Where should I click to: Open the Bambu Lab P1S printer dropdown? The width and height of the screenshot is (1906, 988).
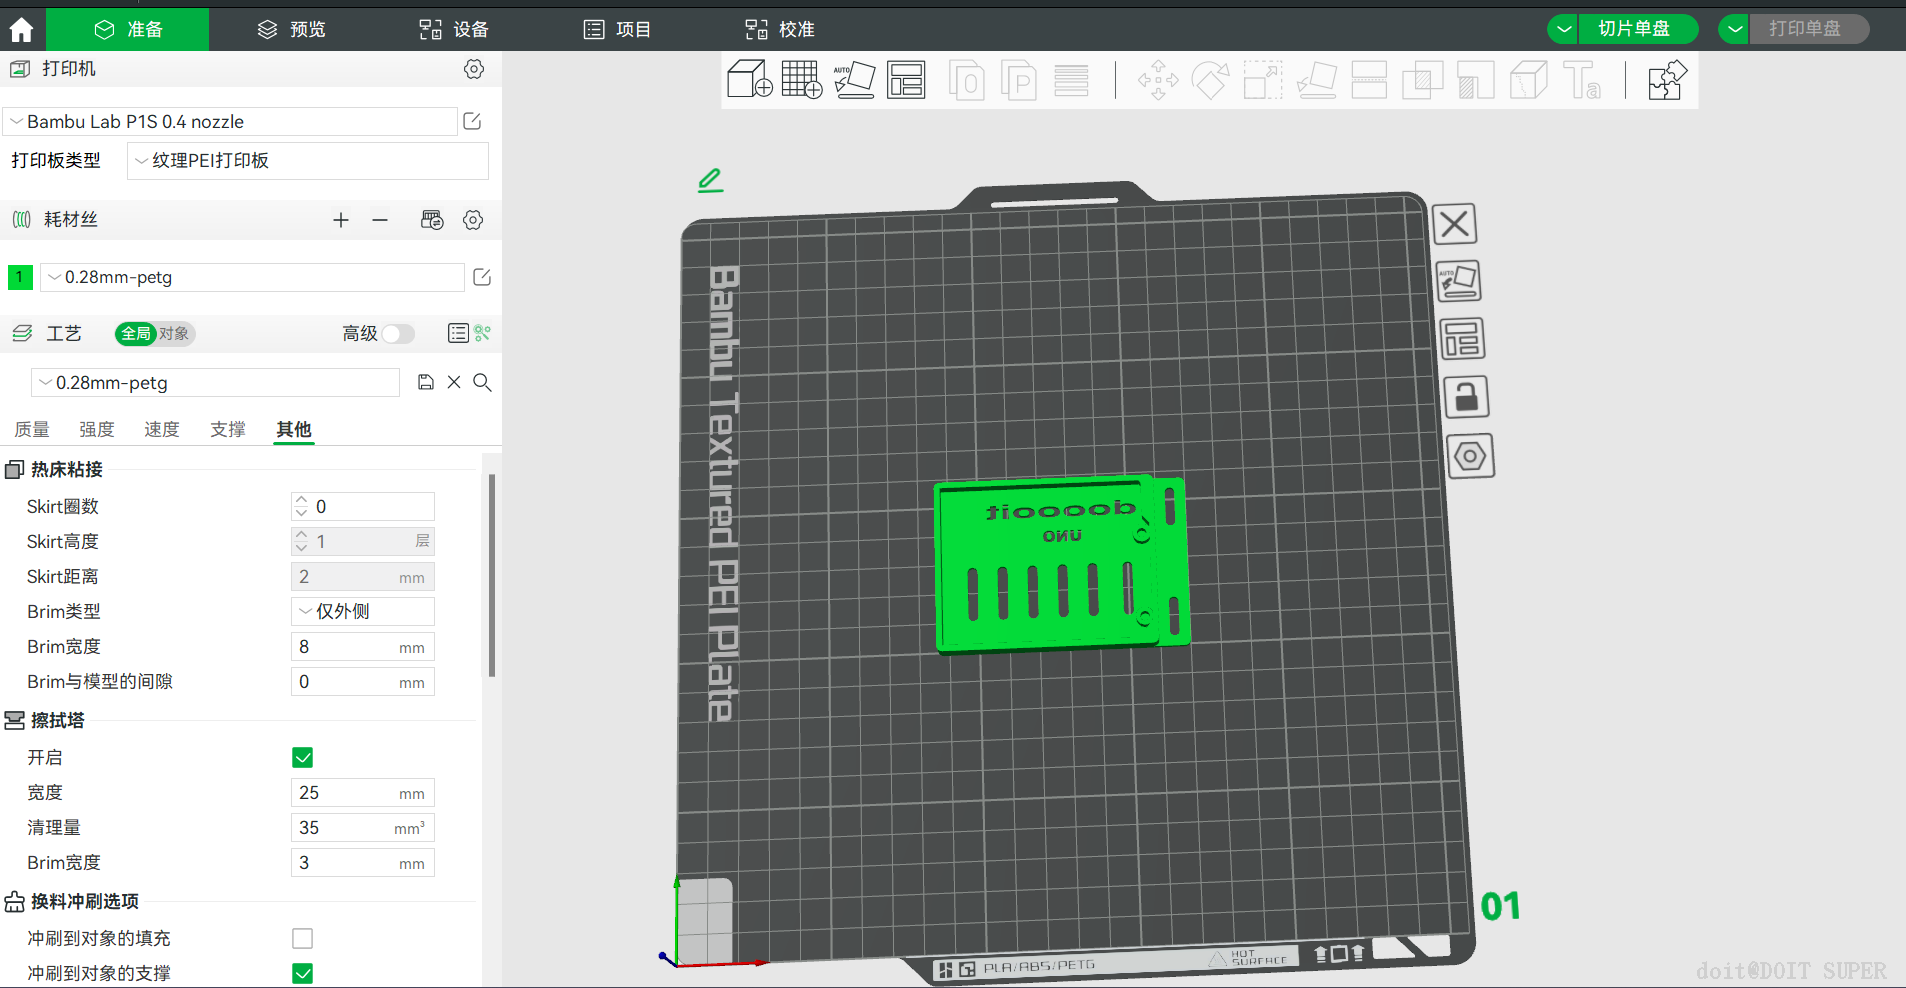point(230,122)
